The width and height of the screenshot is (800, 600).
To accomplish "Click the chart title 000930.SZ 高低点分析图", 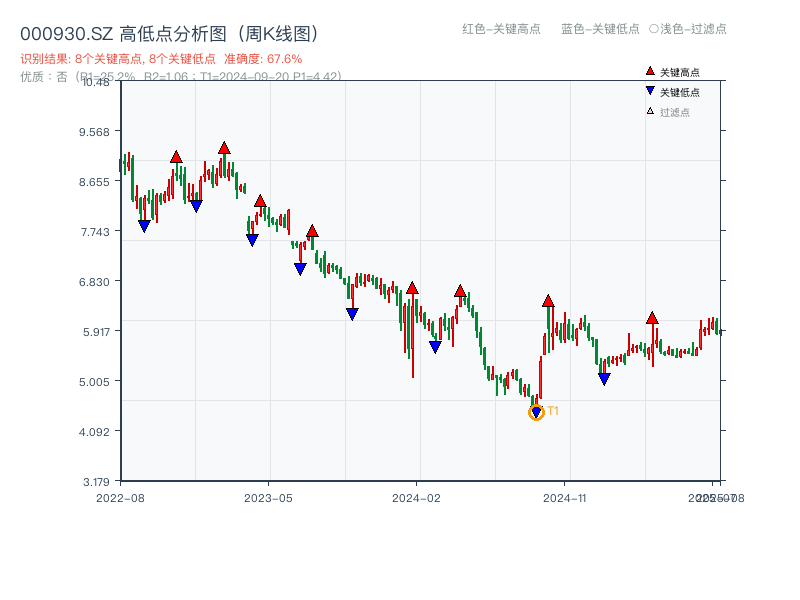I will pos(170,34).
